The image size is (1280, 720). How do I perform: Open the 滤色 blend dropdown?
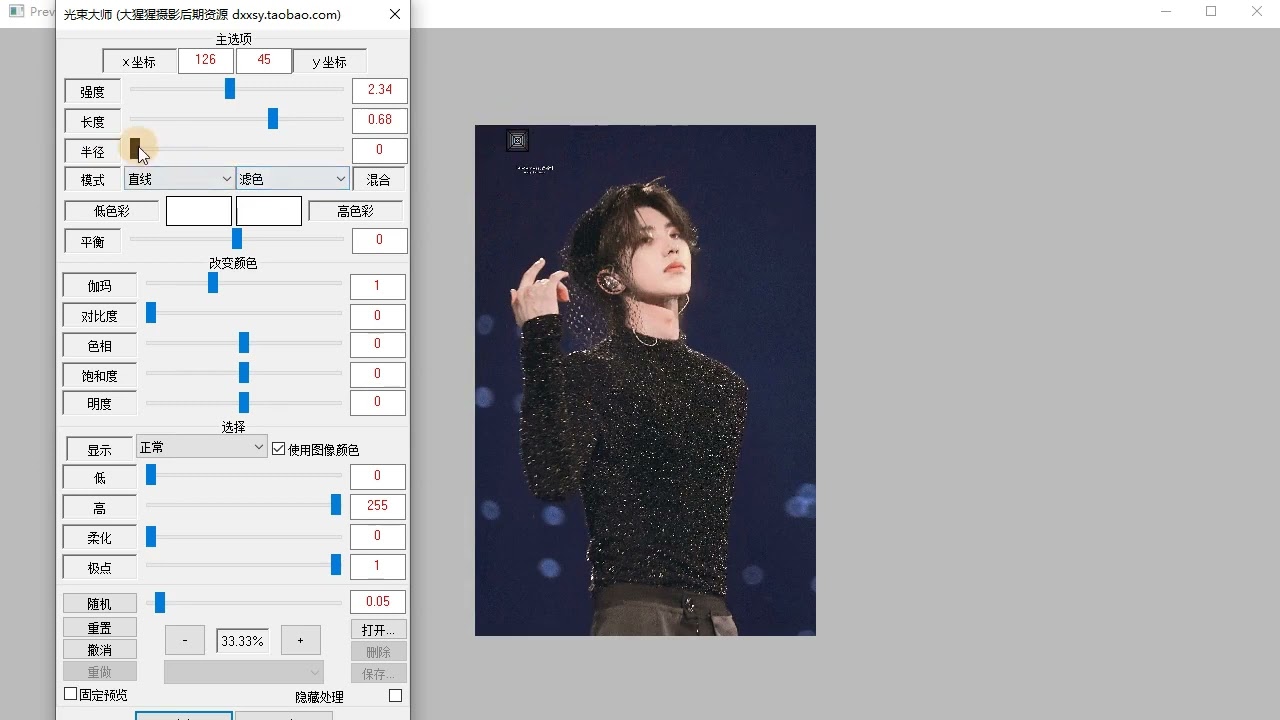tap(293, 179)
